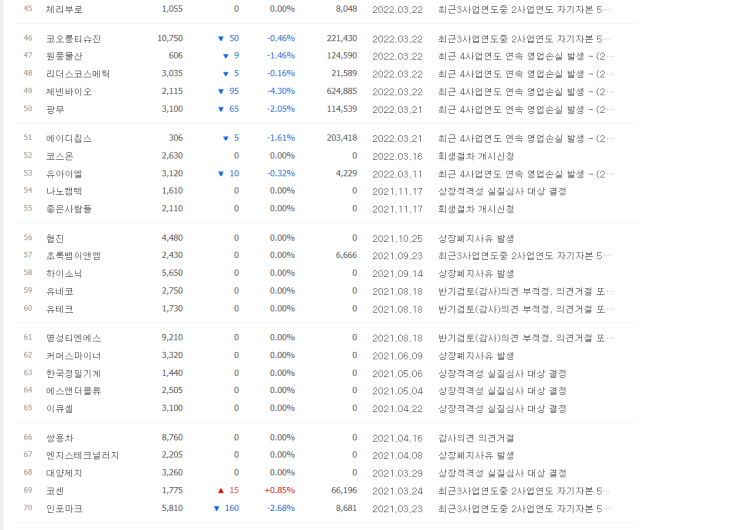Click the red up arrow beside 15
The image size is (743, 530).
tap(220, 490)
